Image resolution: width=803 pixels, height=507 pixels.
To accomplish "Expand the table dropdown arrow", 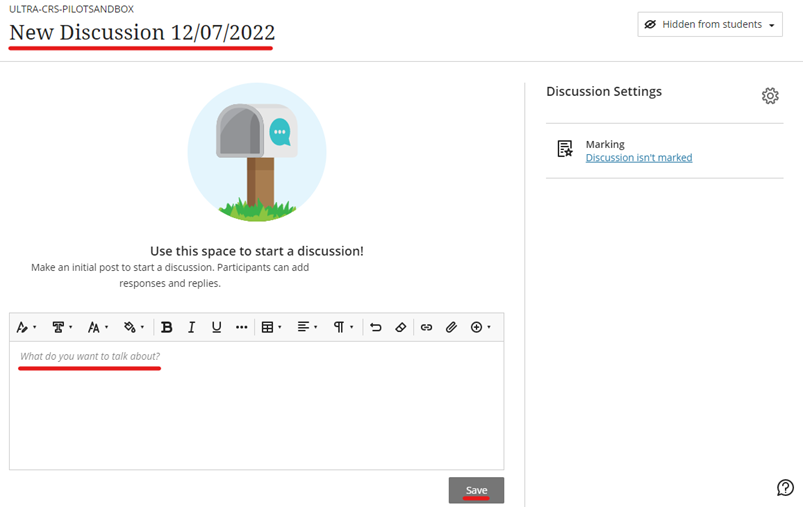I will (280, 327).
